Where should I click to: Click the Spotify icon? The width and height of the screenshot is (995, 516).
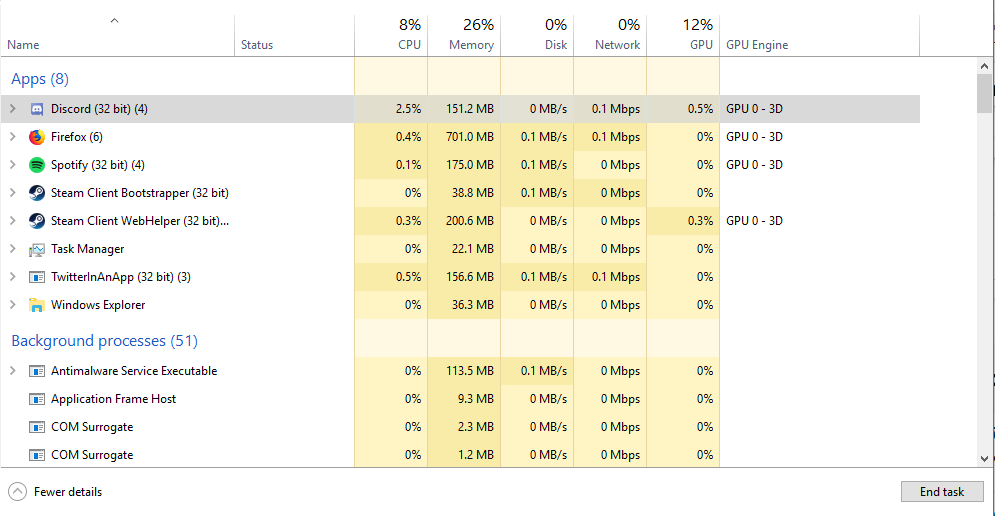point(37,165)
